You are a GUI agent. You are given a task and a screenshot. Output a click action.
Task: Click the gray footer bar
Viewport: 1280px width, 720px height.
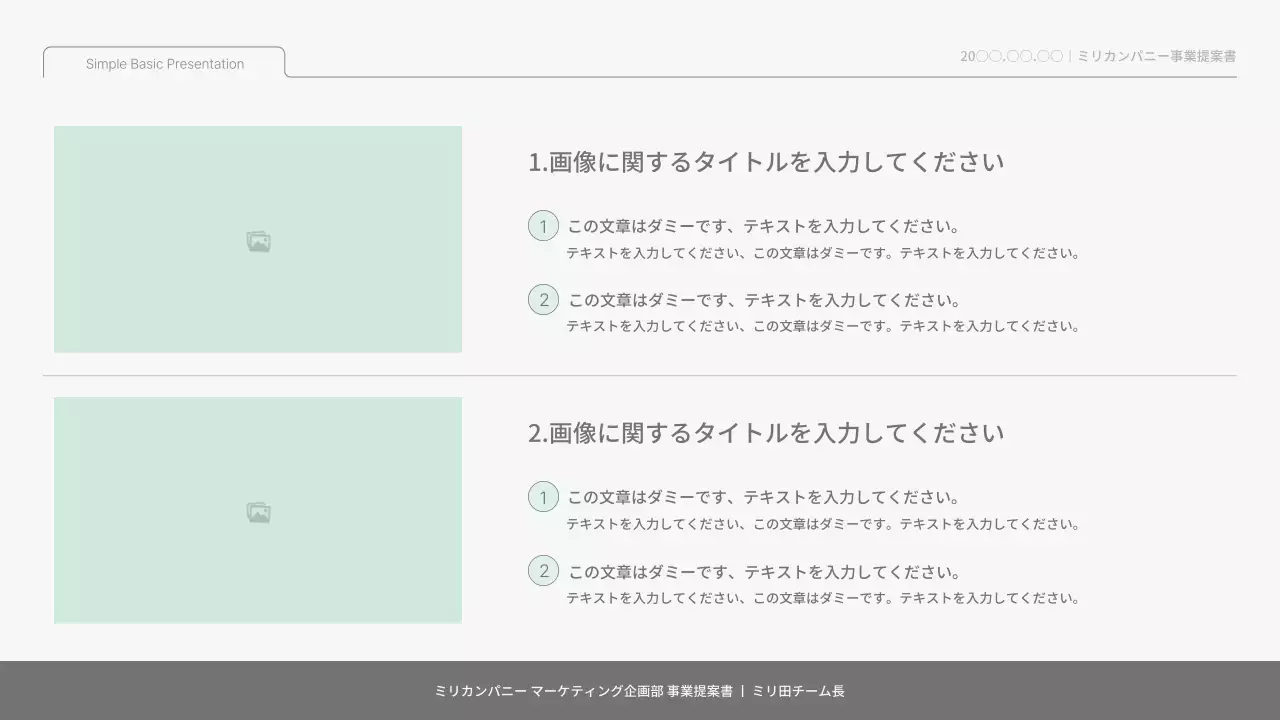tap(640, 690)
